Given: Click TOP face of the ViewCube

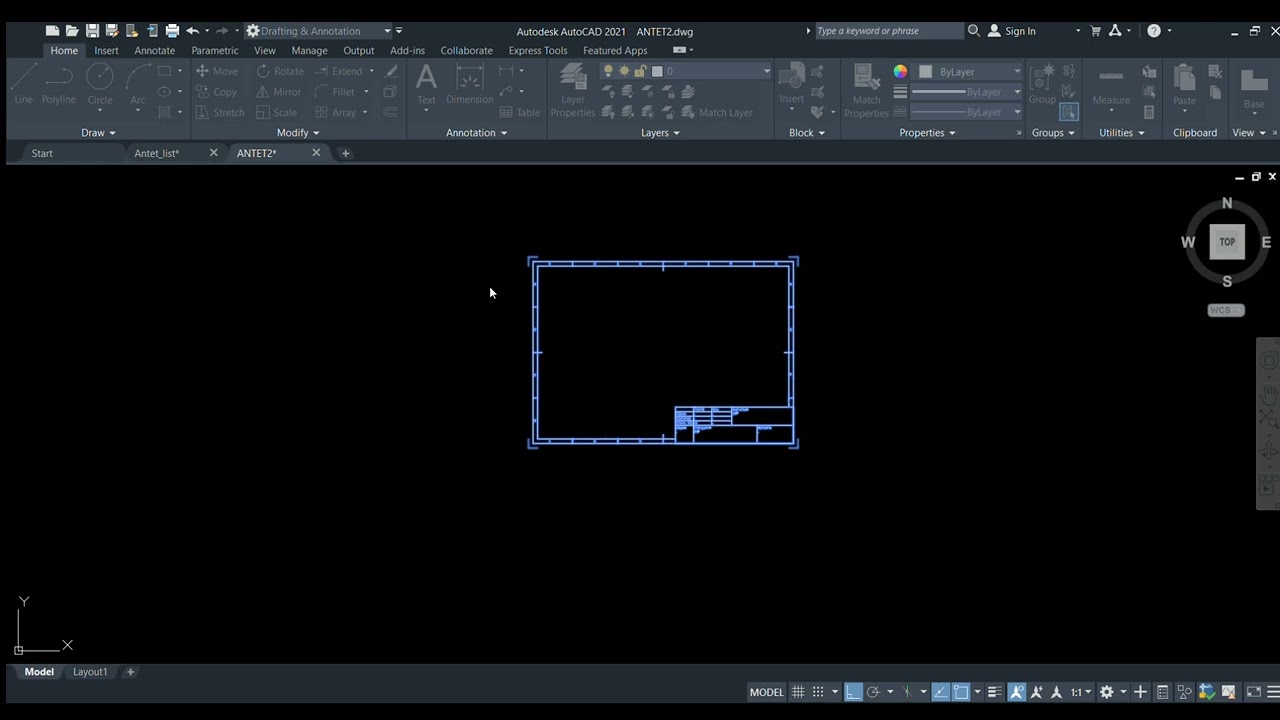Looking at the screenshot, I should pos(1227,242).
